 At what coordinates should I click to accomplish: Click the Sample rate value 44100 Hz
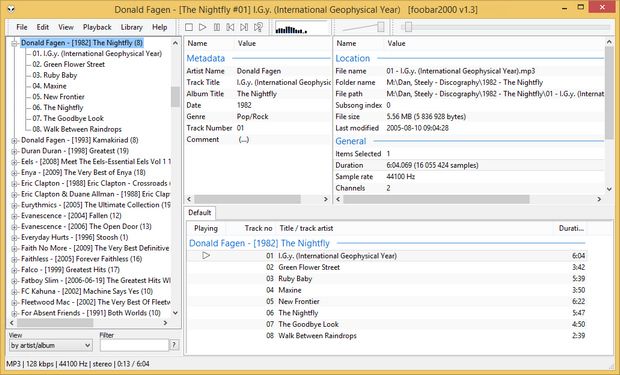pyautogui.click(x=401, y=177)
